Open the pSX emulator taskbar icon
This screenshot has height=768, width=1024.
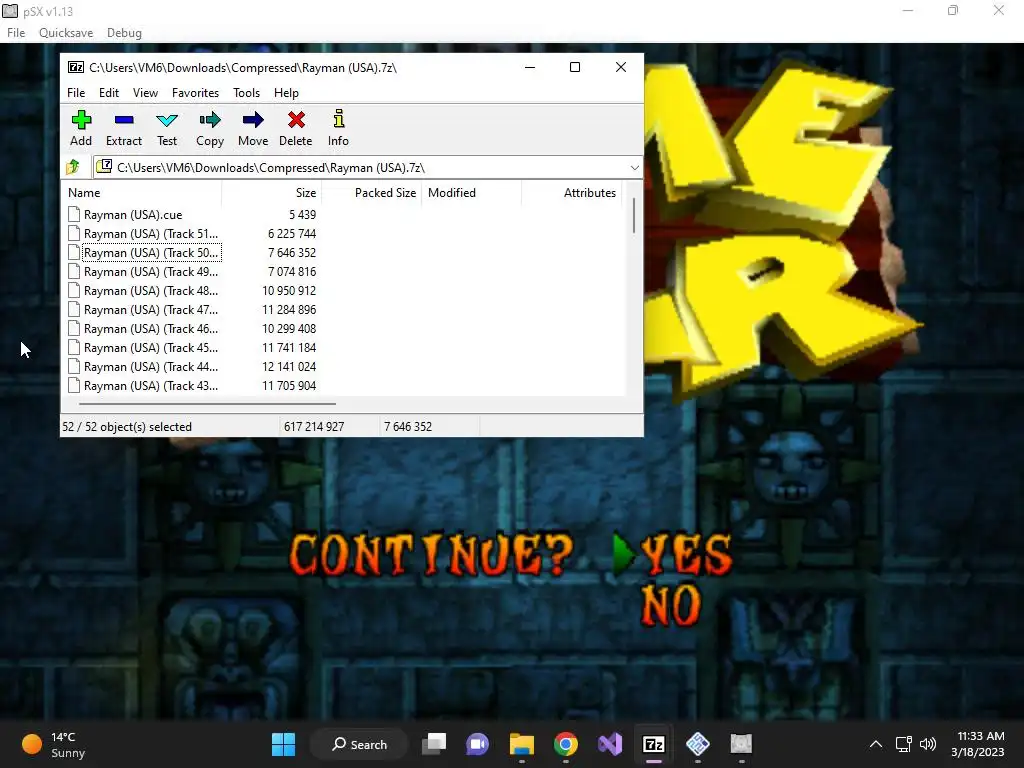pyautogui.click(x=741, y=744)
